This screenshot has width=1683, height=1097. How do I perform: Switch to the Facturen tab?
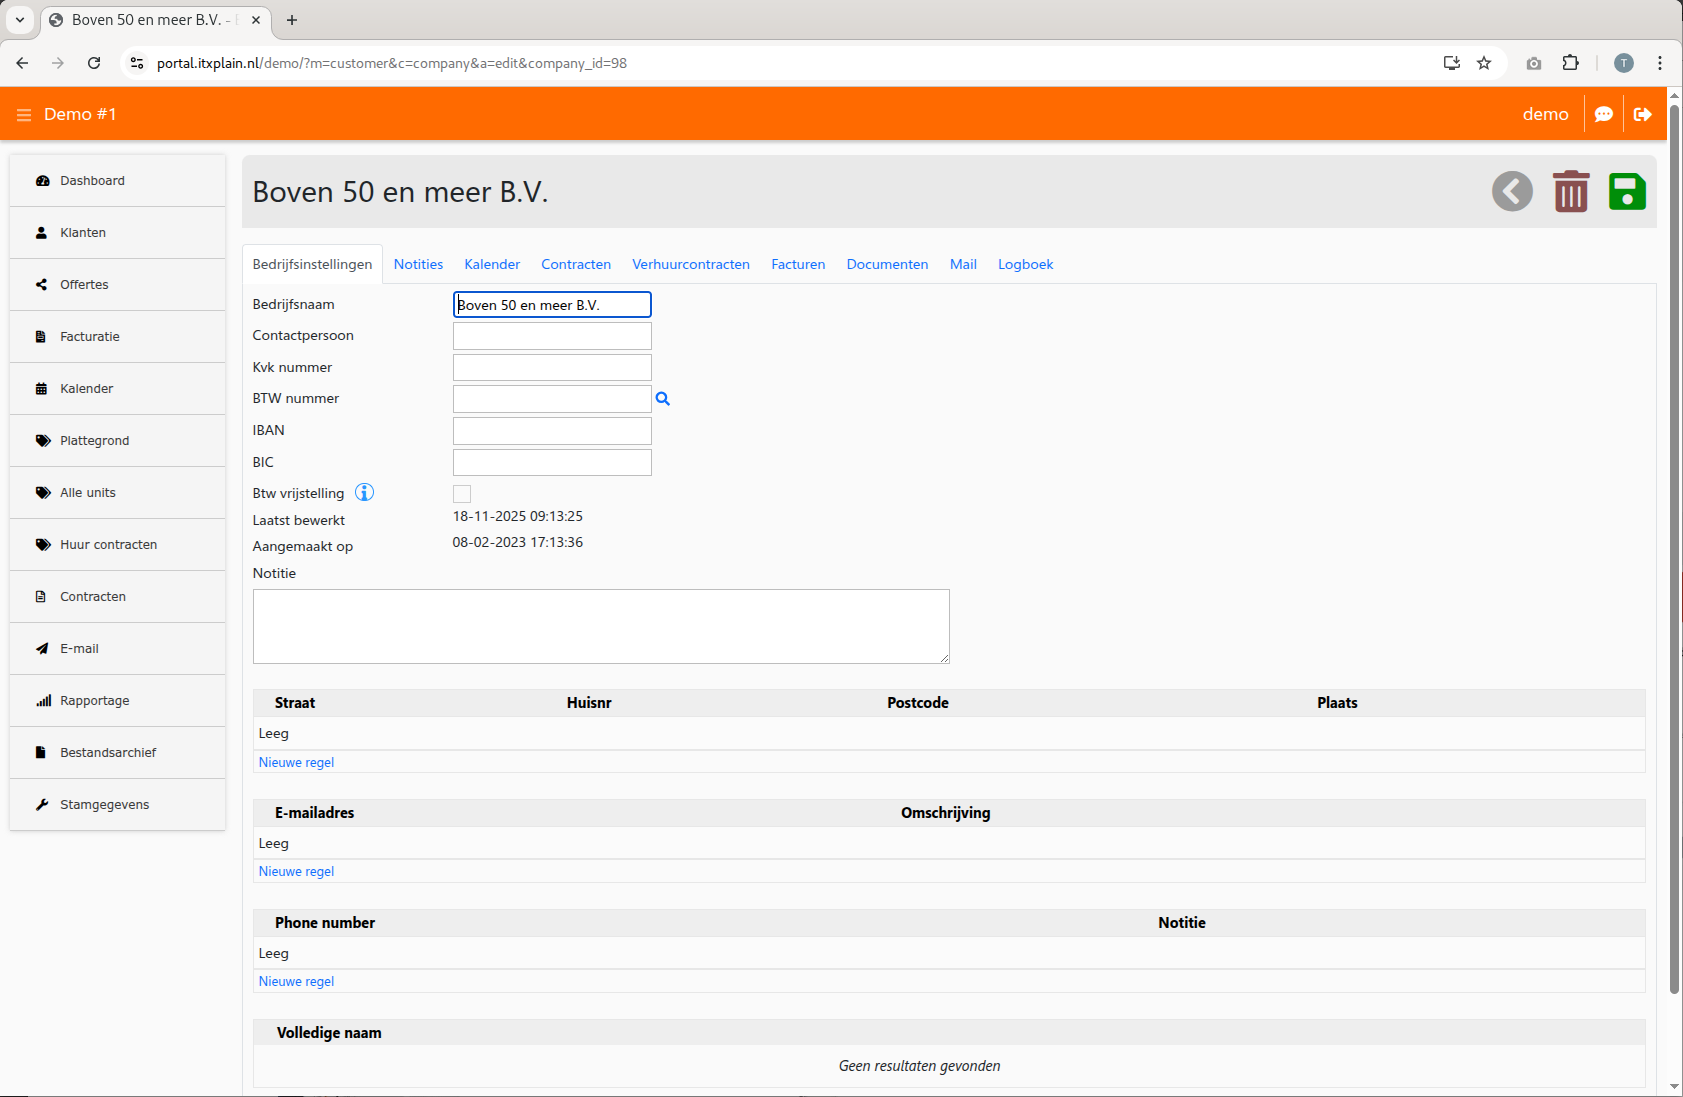tap(797, 265)
